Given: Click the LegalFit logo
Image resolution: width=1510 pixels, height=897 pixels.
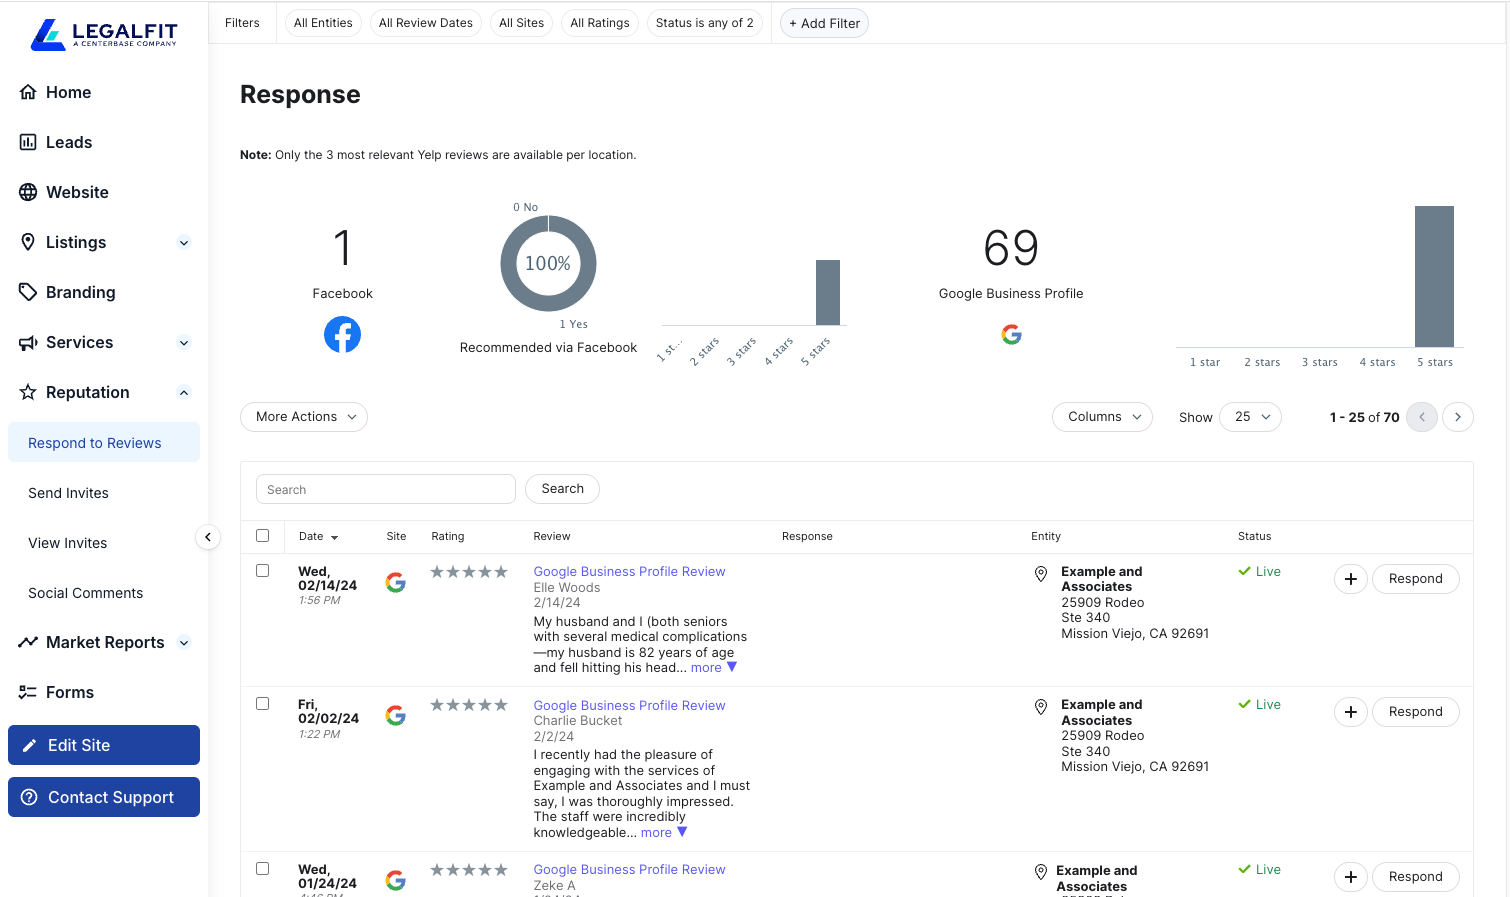Looking at the screenshot, I should [104, 34].
